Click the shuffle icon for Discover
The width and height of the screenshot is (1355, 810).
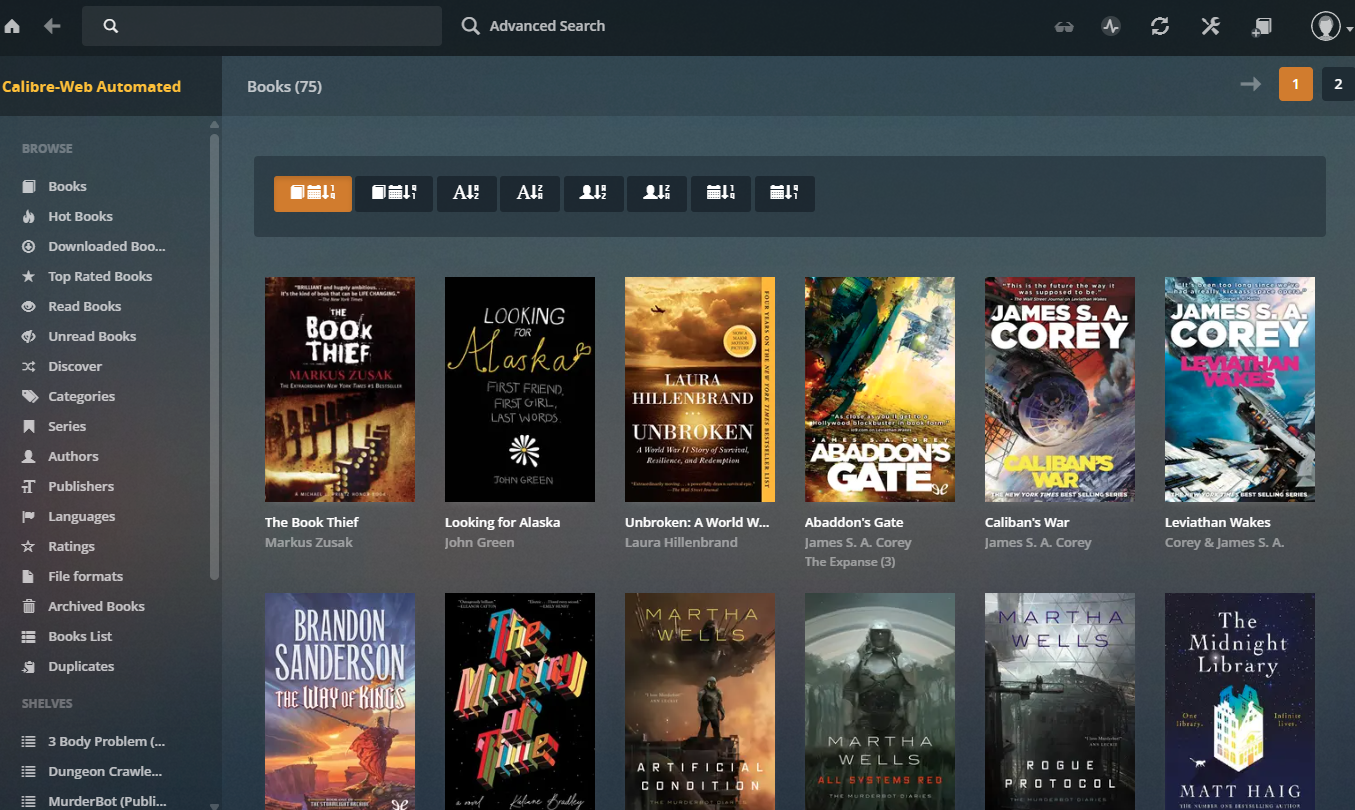[29, 366]
